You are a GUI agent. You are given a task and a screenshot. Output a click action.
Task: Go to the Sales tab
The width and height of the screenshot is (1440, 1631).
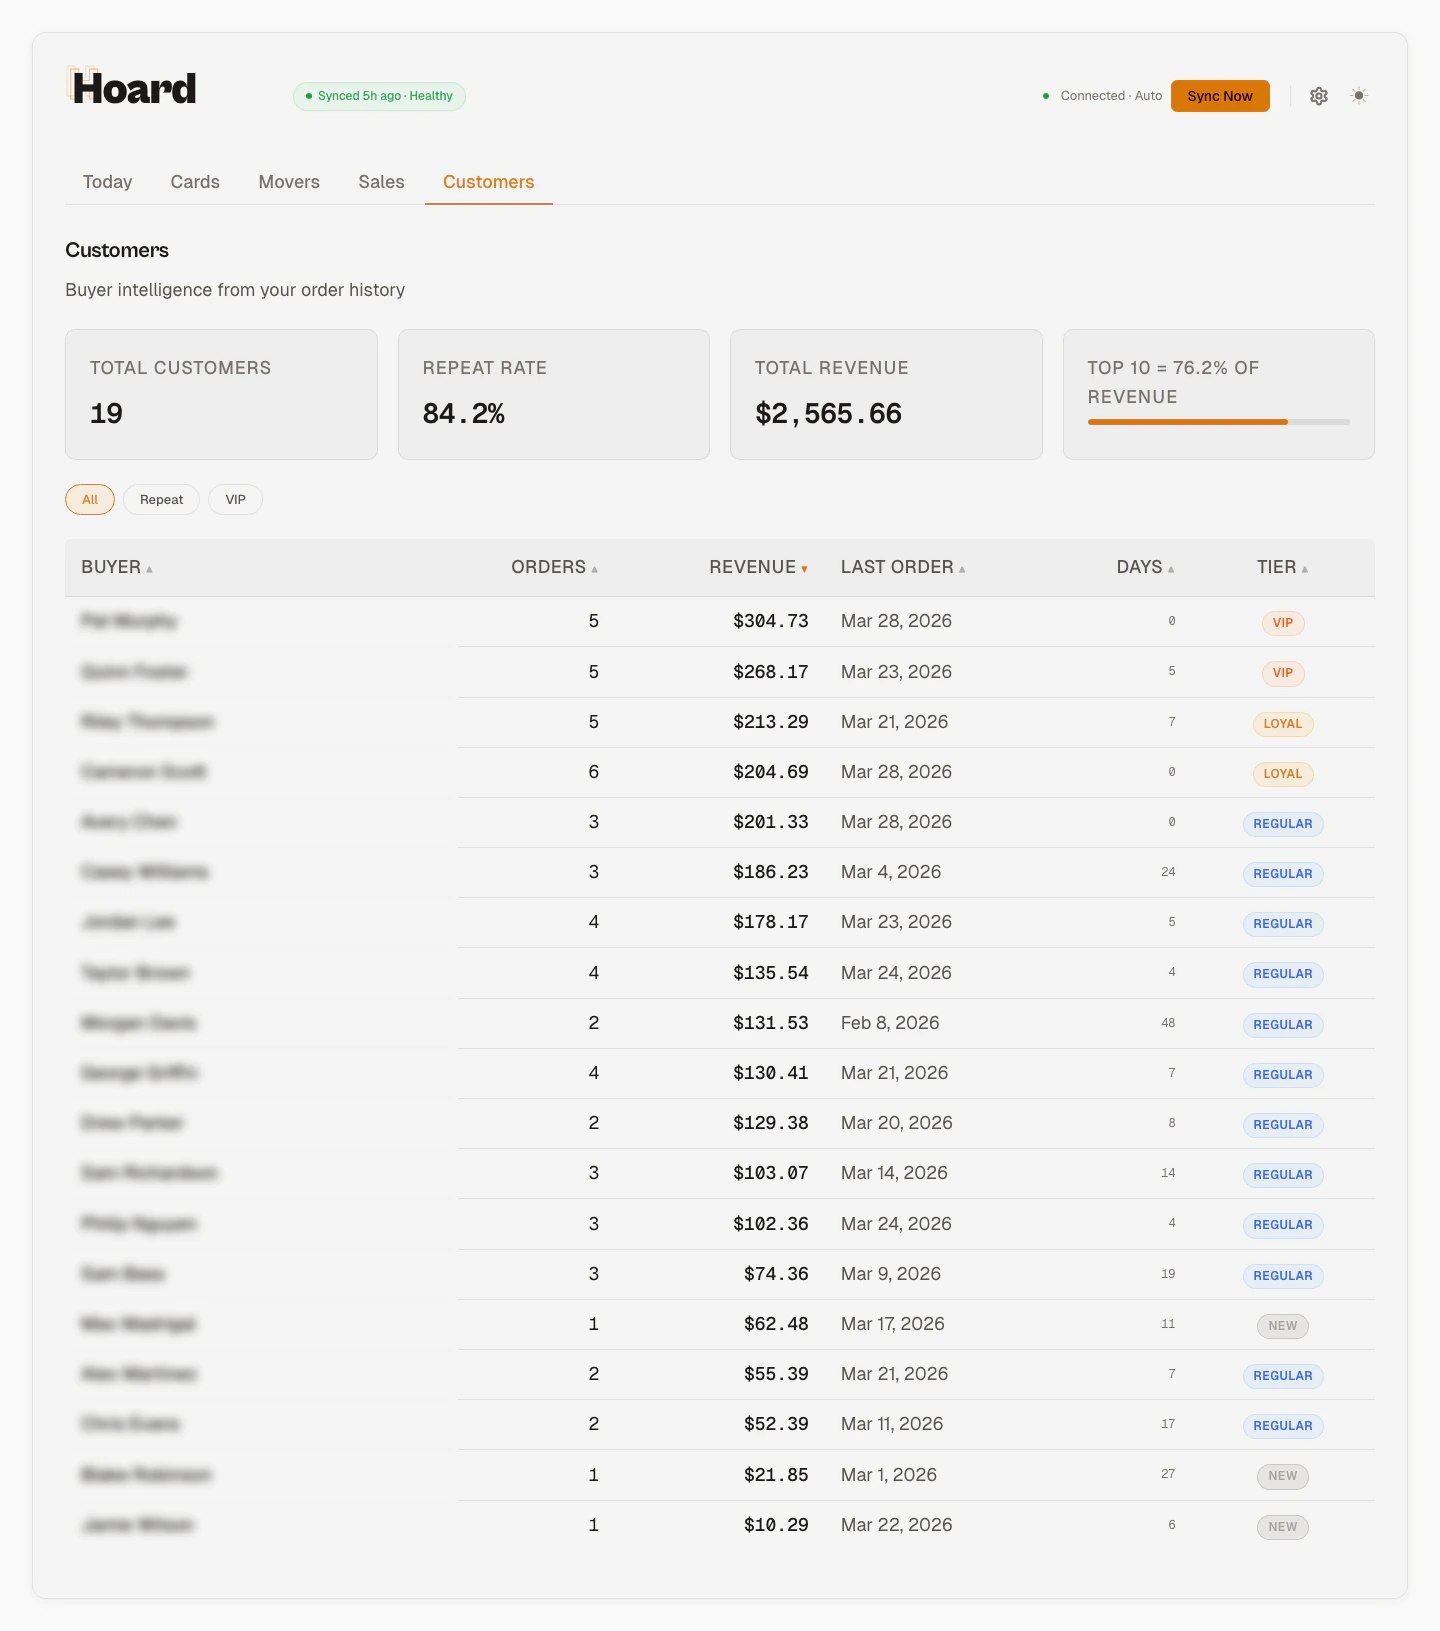(382, 182)
